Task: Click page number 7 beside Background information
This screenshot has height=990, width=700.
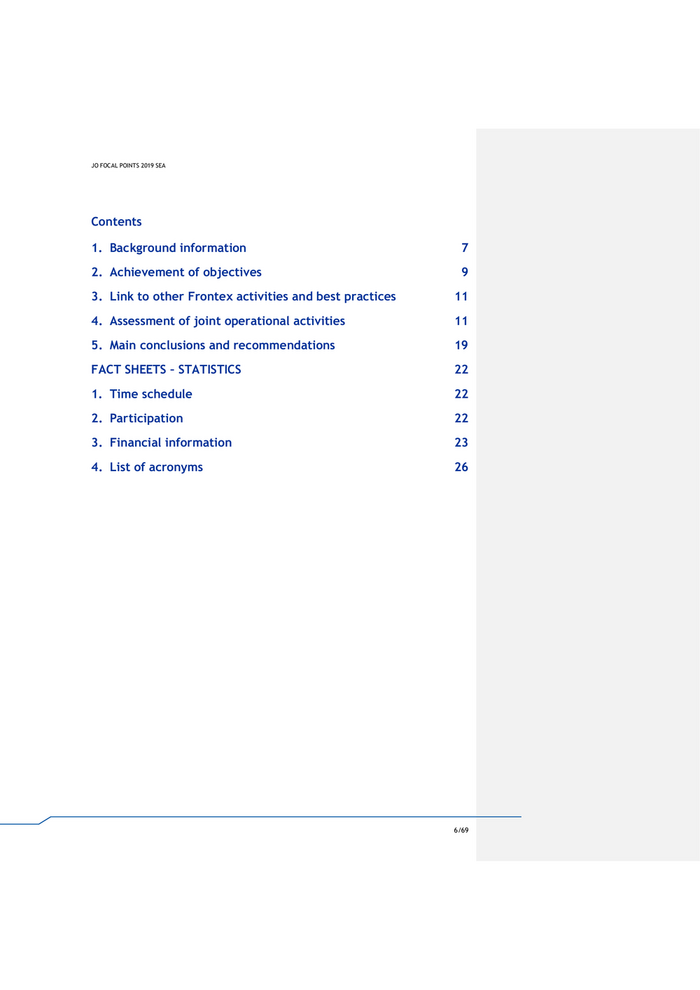Action: point(464,248)
